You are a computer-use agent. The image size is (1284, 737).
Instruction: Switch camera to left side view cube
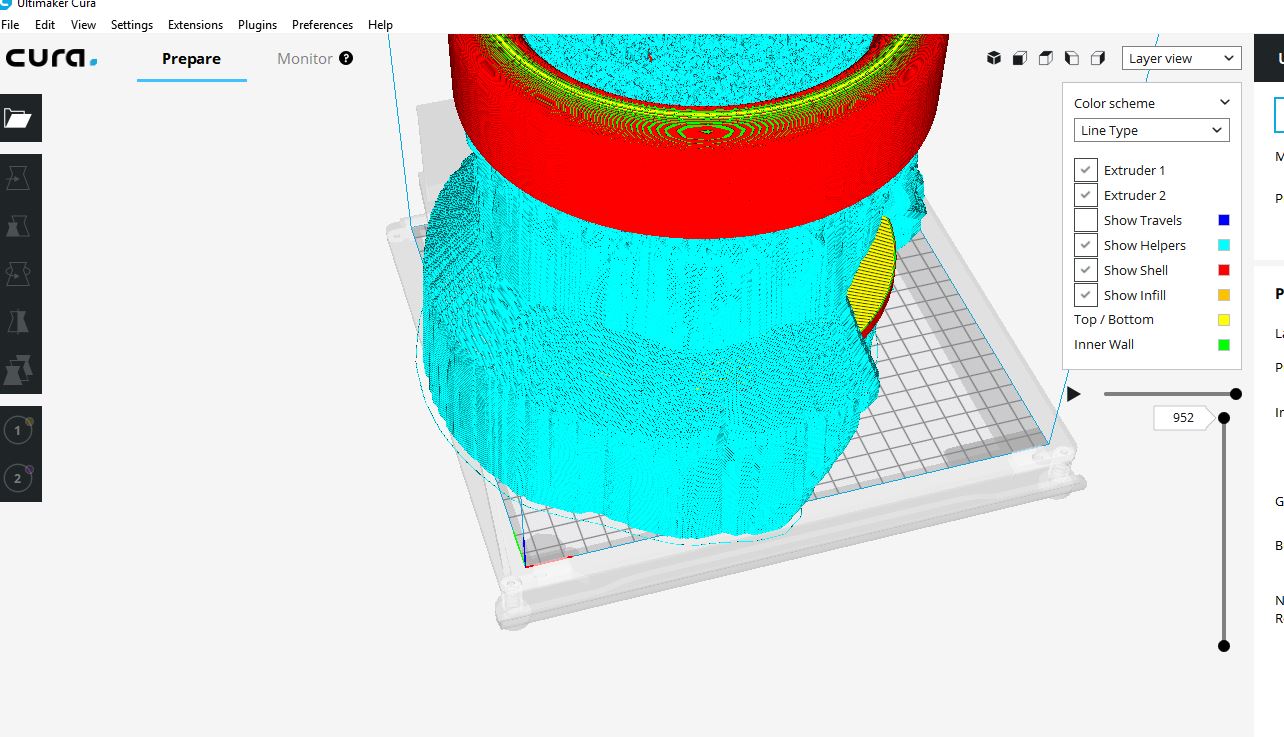pos(1072,58)
